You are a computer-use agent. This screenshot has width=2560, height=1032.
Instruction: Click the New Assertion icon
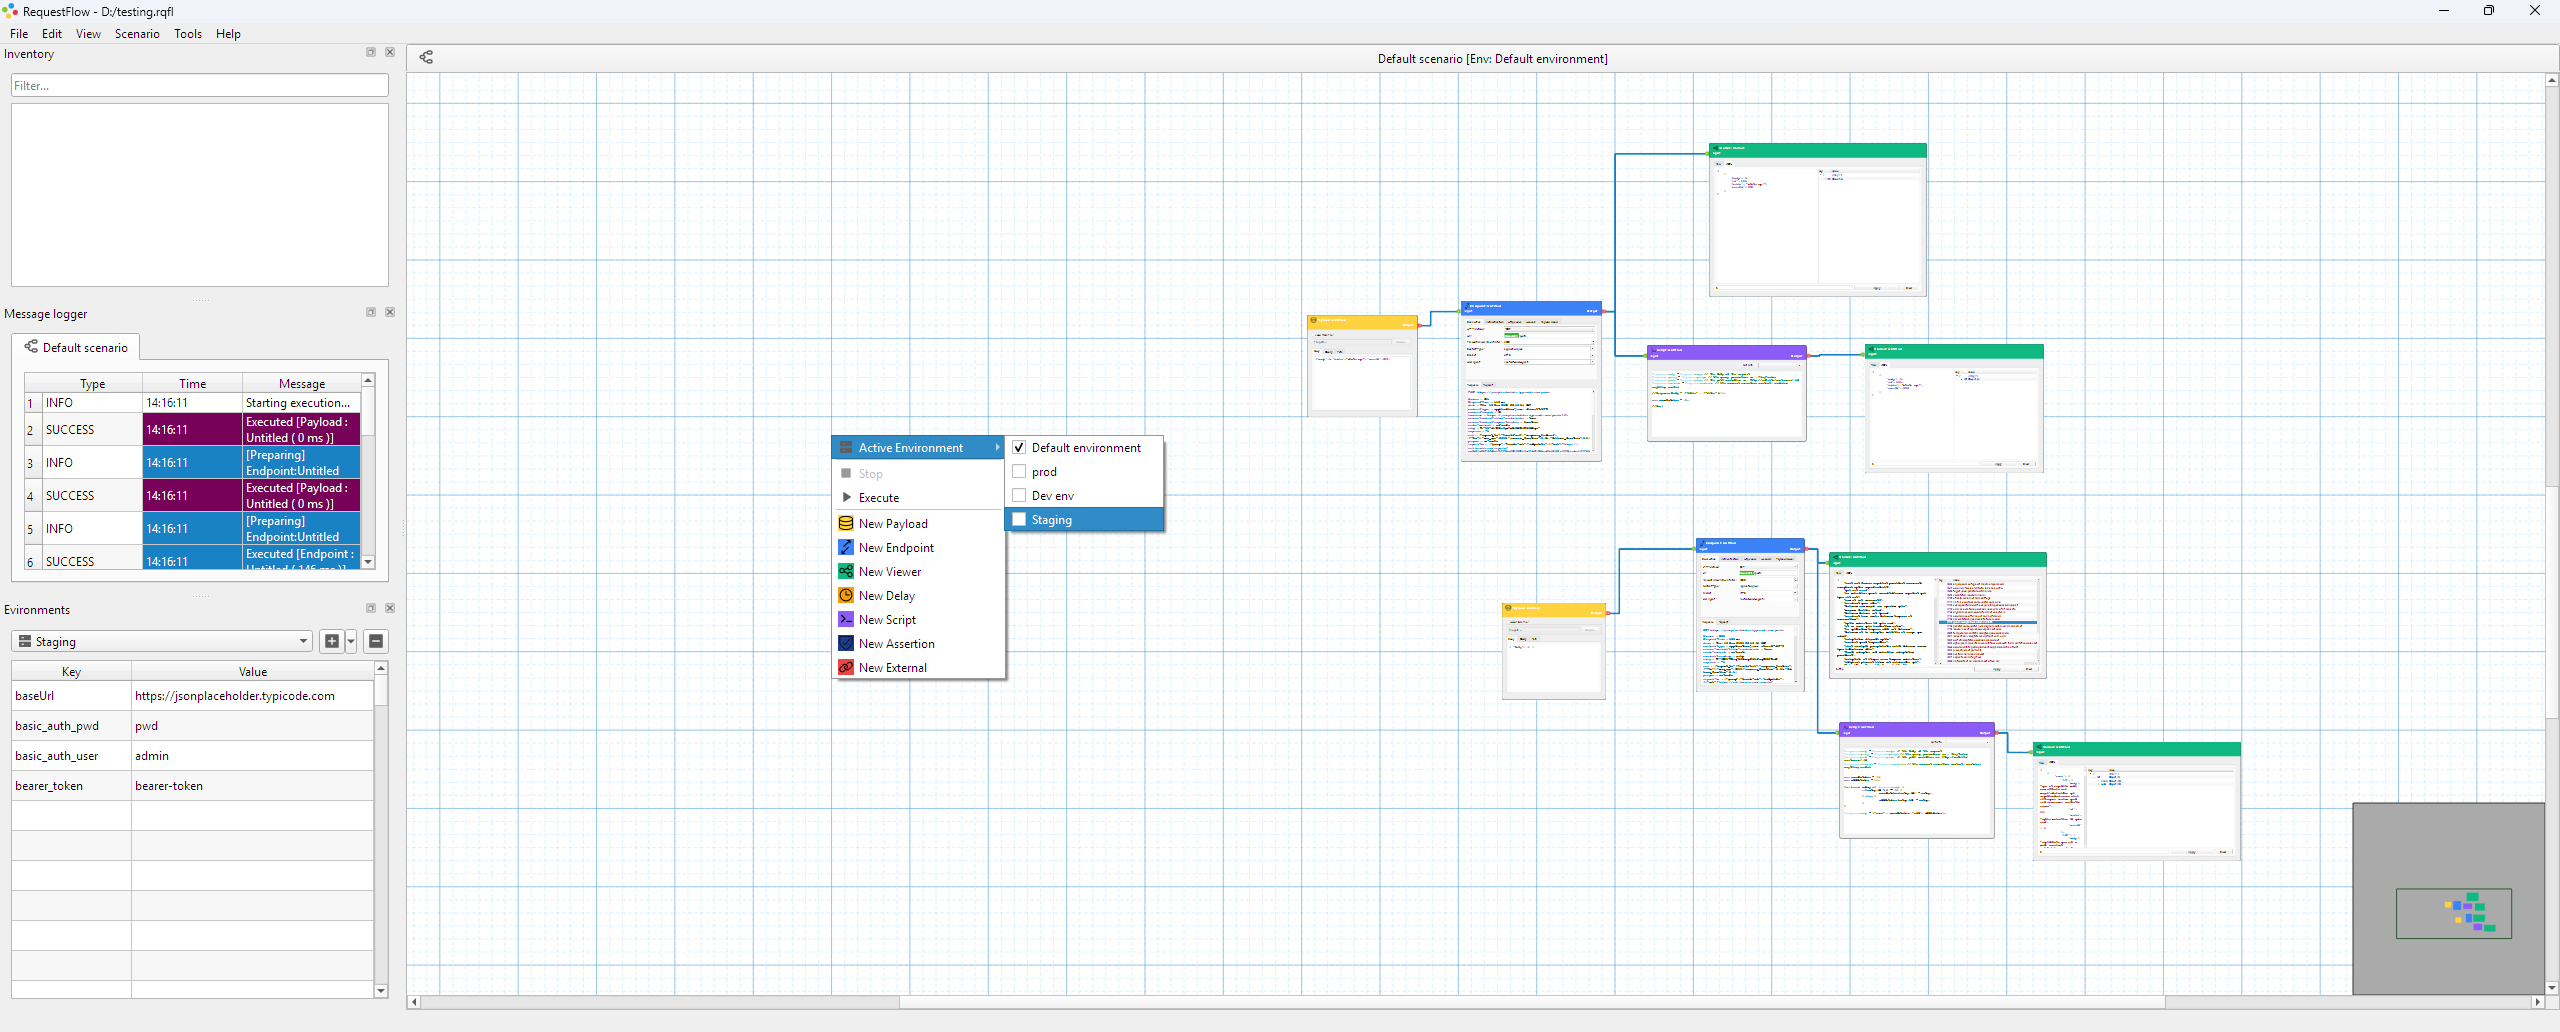[x=845, y=643]
